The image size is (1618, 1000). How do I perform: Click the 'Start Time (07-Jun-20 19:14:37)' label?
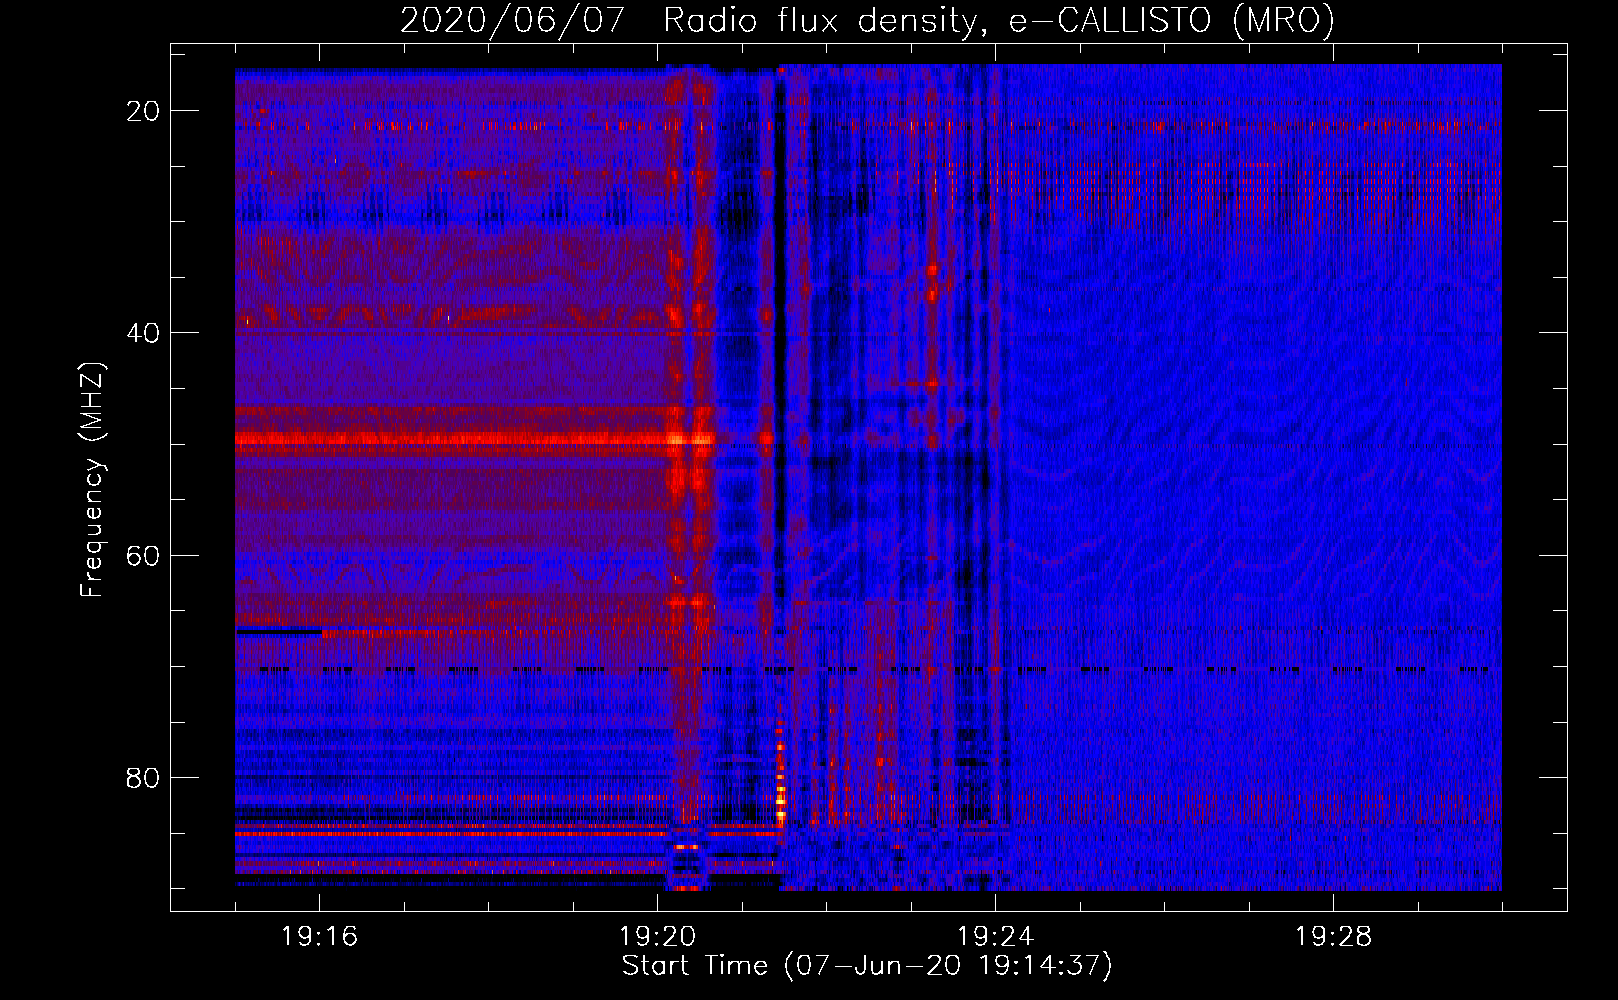point(867,966)
